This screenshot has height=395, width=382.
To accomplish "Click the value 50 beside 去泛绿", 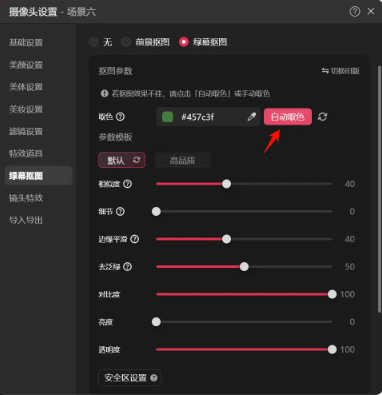I will click(350, 267).
